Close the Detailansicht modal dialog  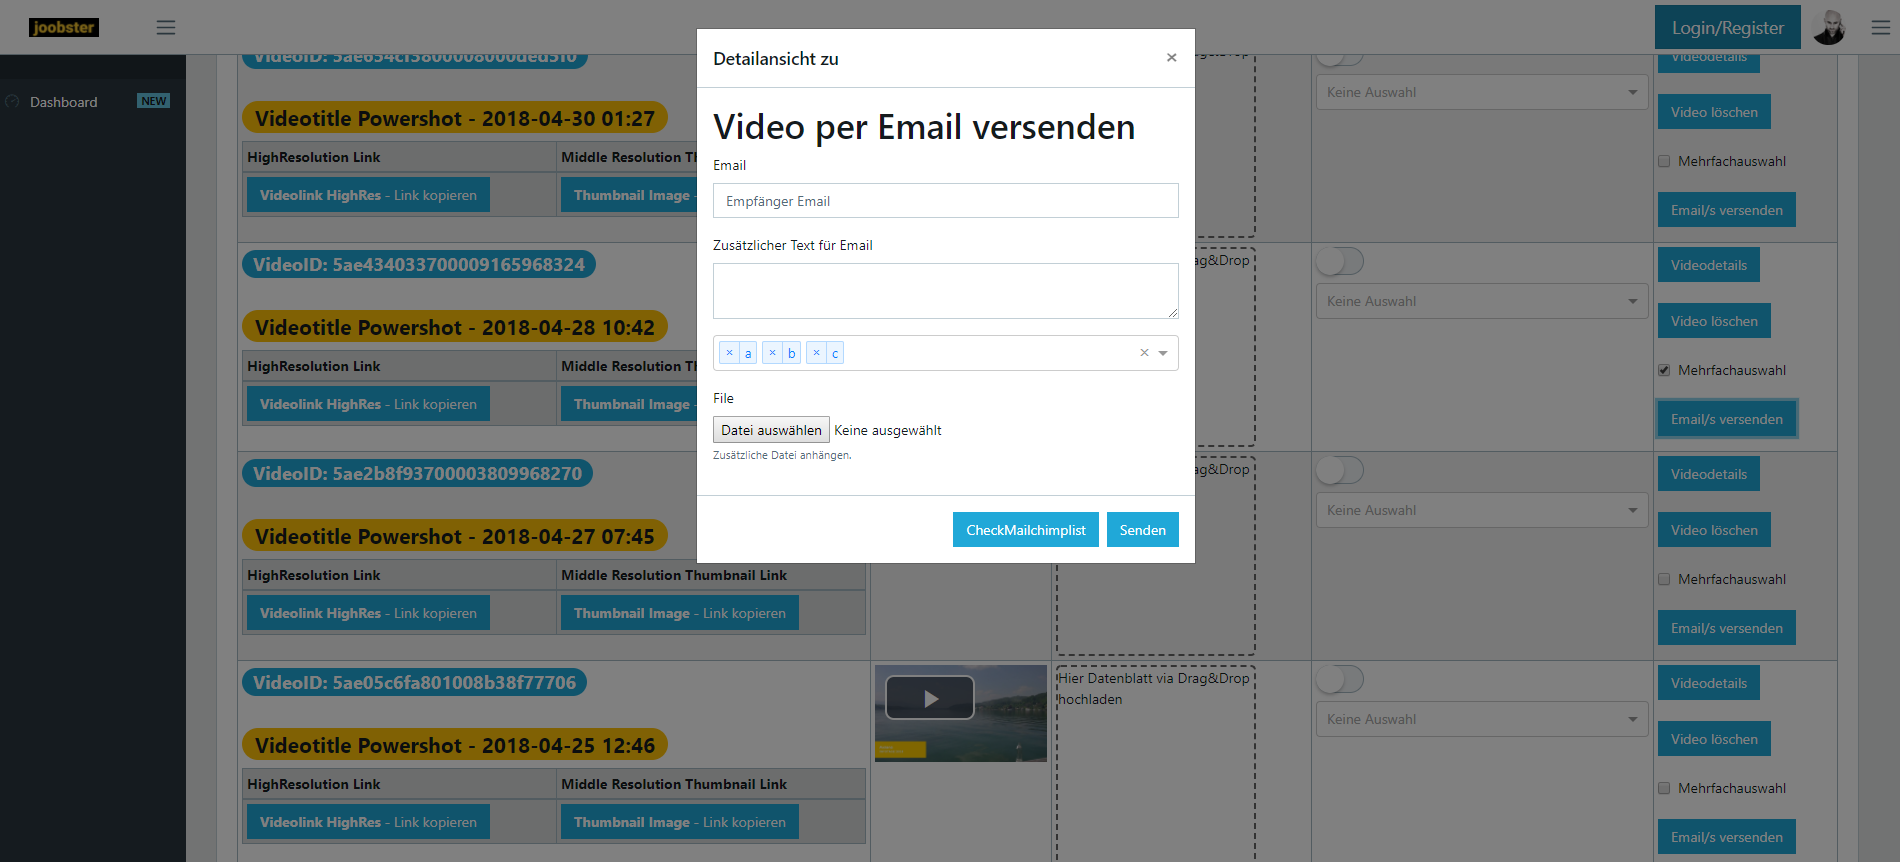(1171, 58)
